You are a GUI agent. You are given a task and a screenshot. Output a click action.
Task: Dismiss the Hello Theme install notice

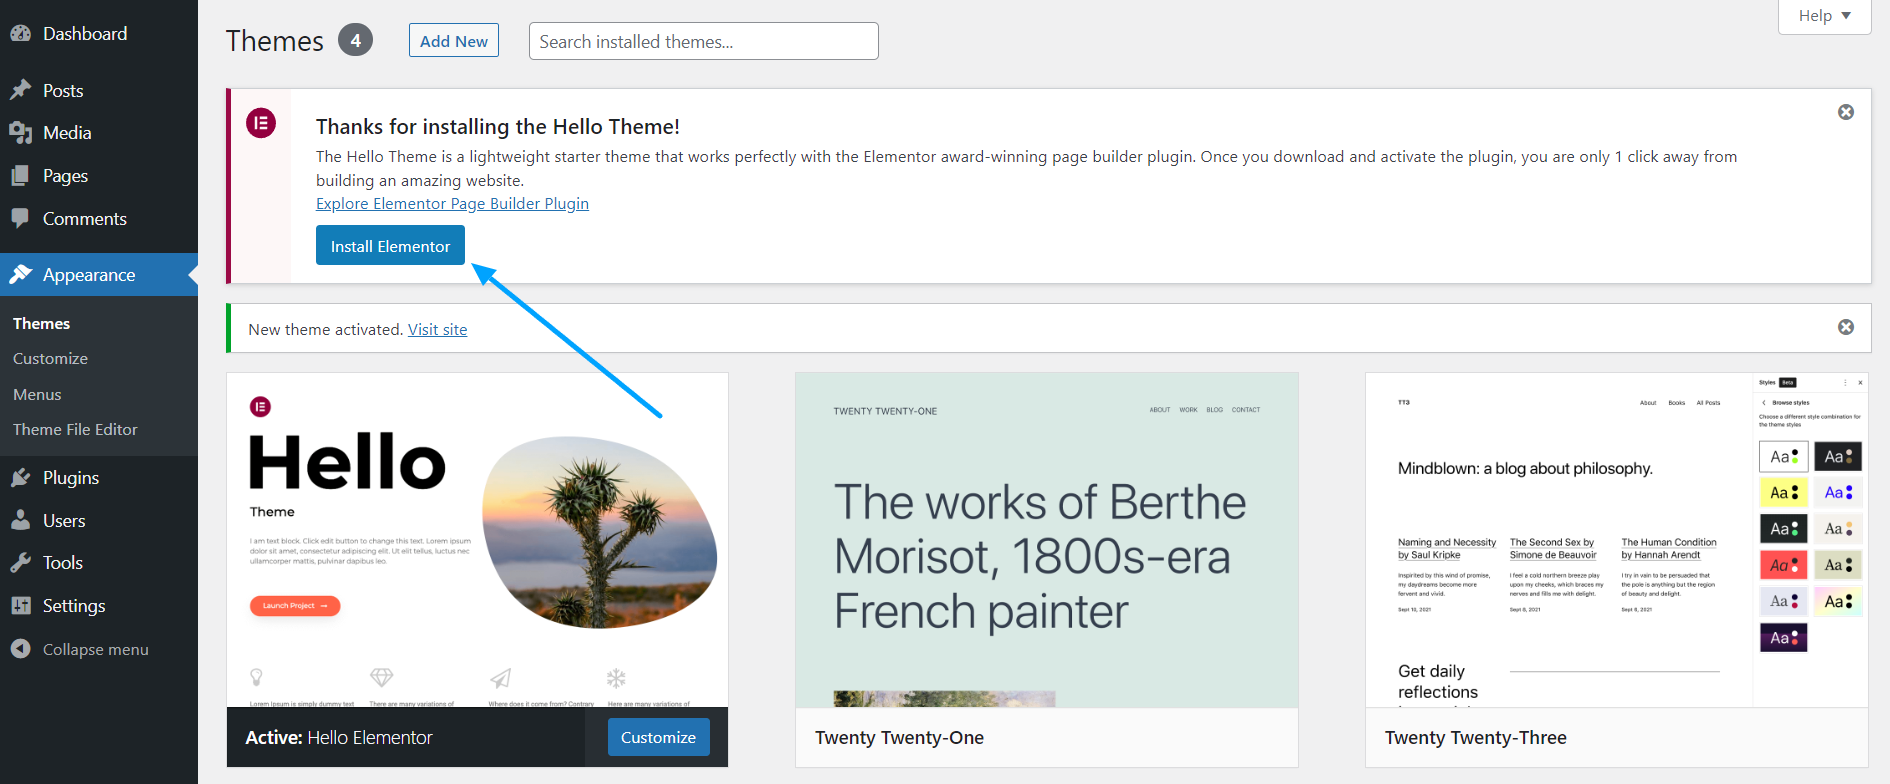click(1846, 112)
